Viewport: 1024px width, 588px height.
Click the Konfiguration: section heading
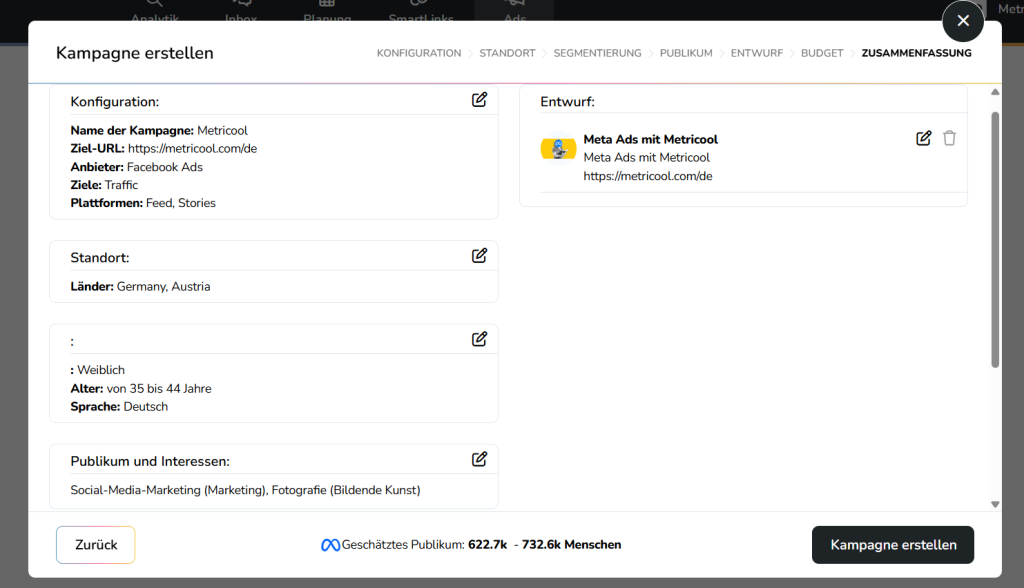(x=115, y=102)
